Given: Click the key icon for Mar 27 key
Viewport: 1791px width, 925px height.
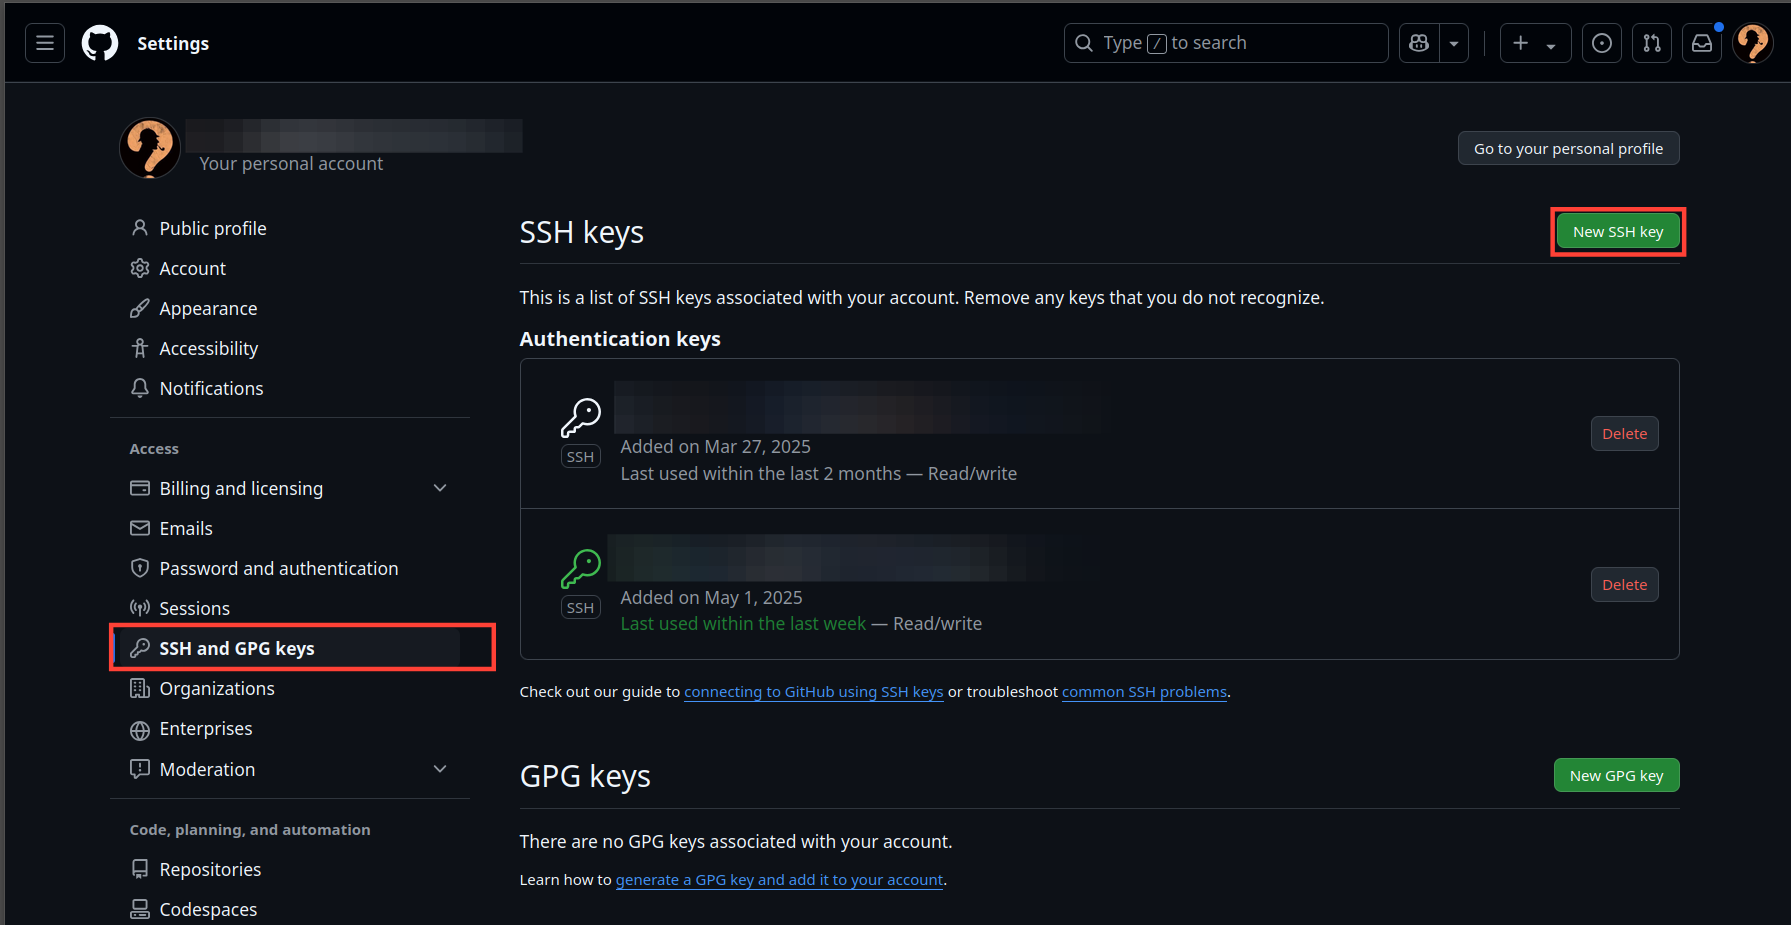Looking at the screenshot, I should (x=580, y=418).
